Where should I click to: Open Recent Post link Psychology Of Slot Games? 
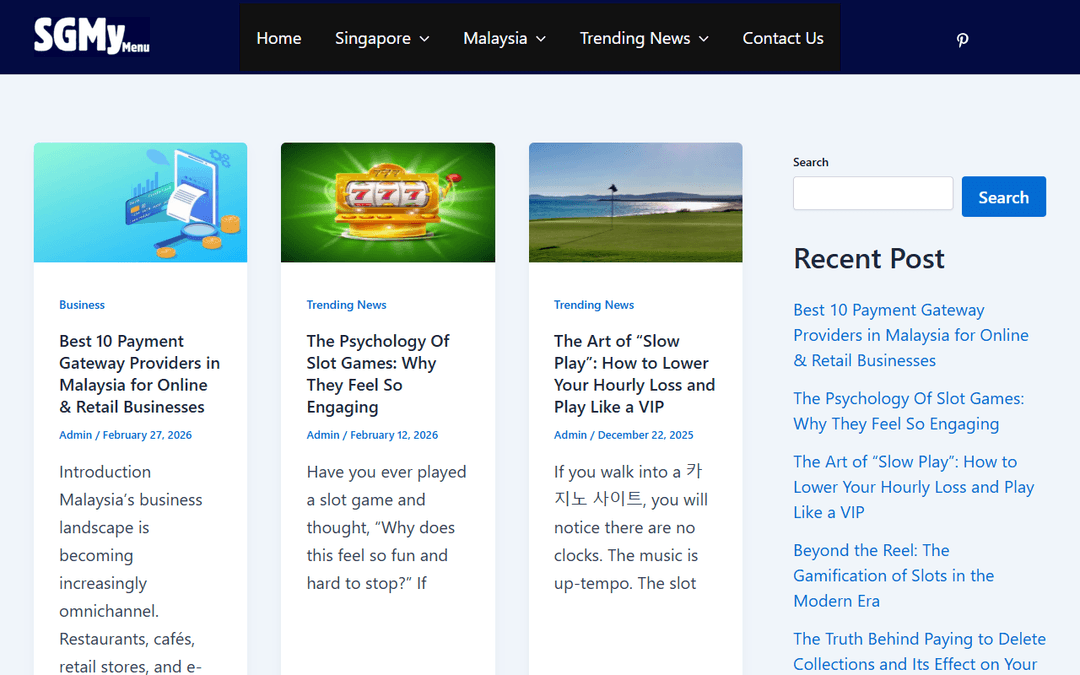point(908,411)
